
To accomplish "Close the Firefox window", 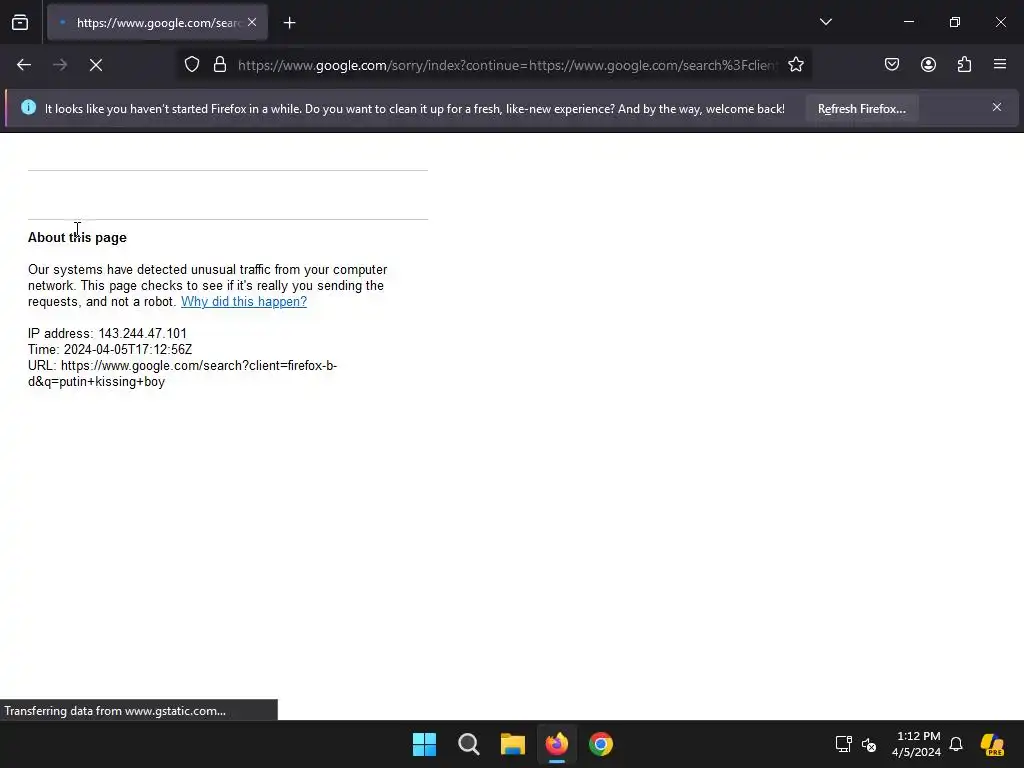I will tap(1000, 22).
